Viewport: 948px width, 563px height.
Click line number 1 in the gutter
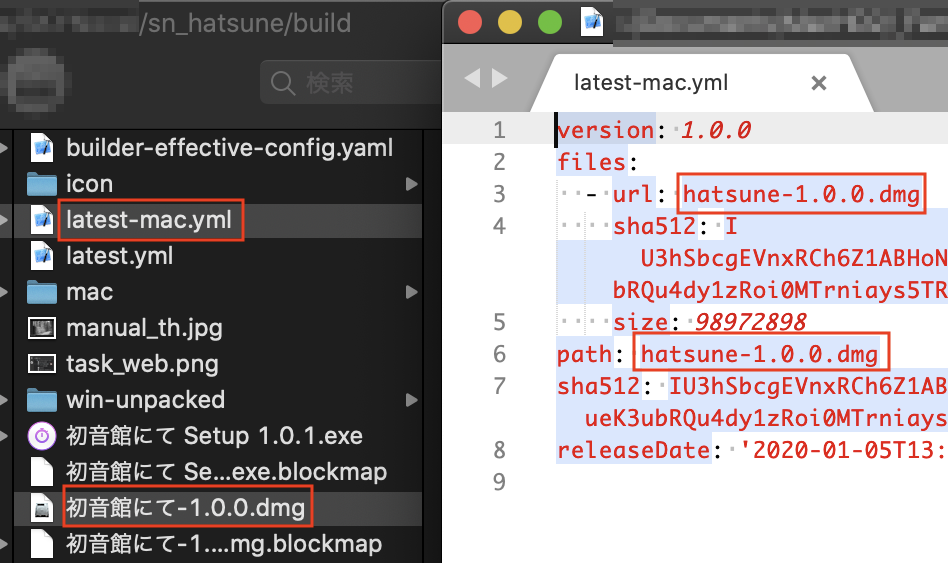499,130
